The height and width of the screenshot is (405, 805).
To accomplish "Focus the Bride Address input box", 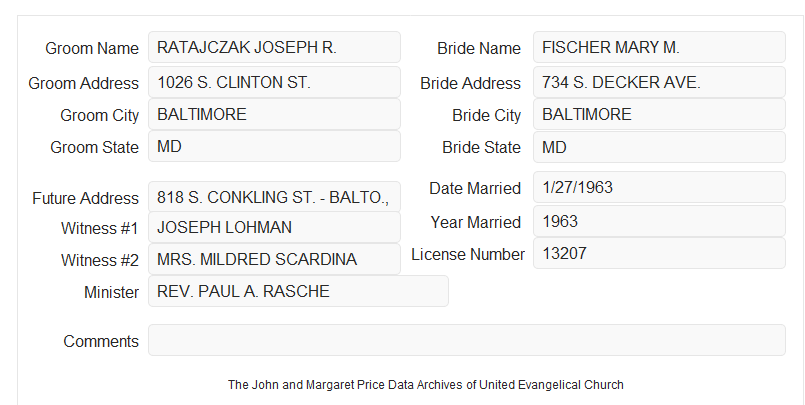I will click(x=659, y=82).
